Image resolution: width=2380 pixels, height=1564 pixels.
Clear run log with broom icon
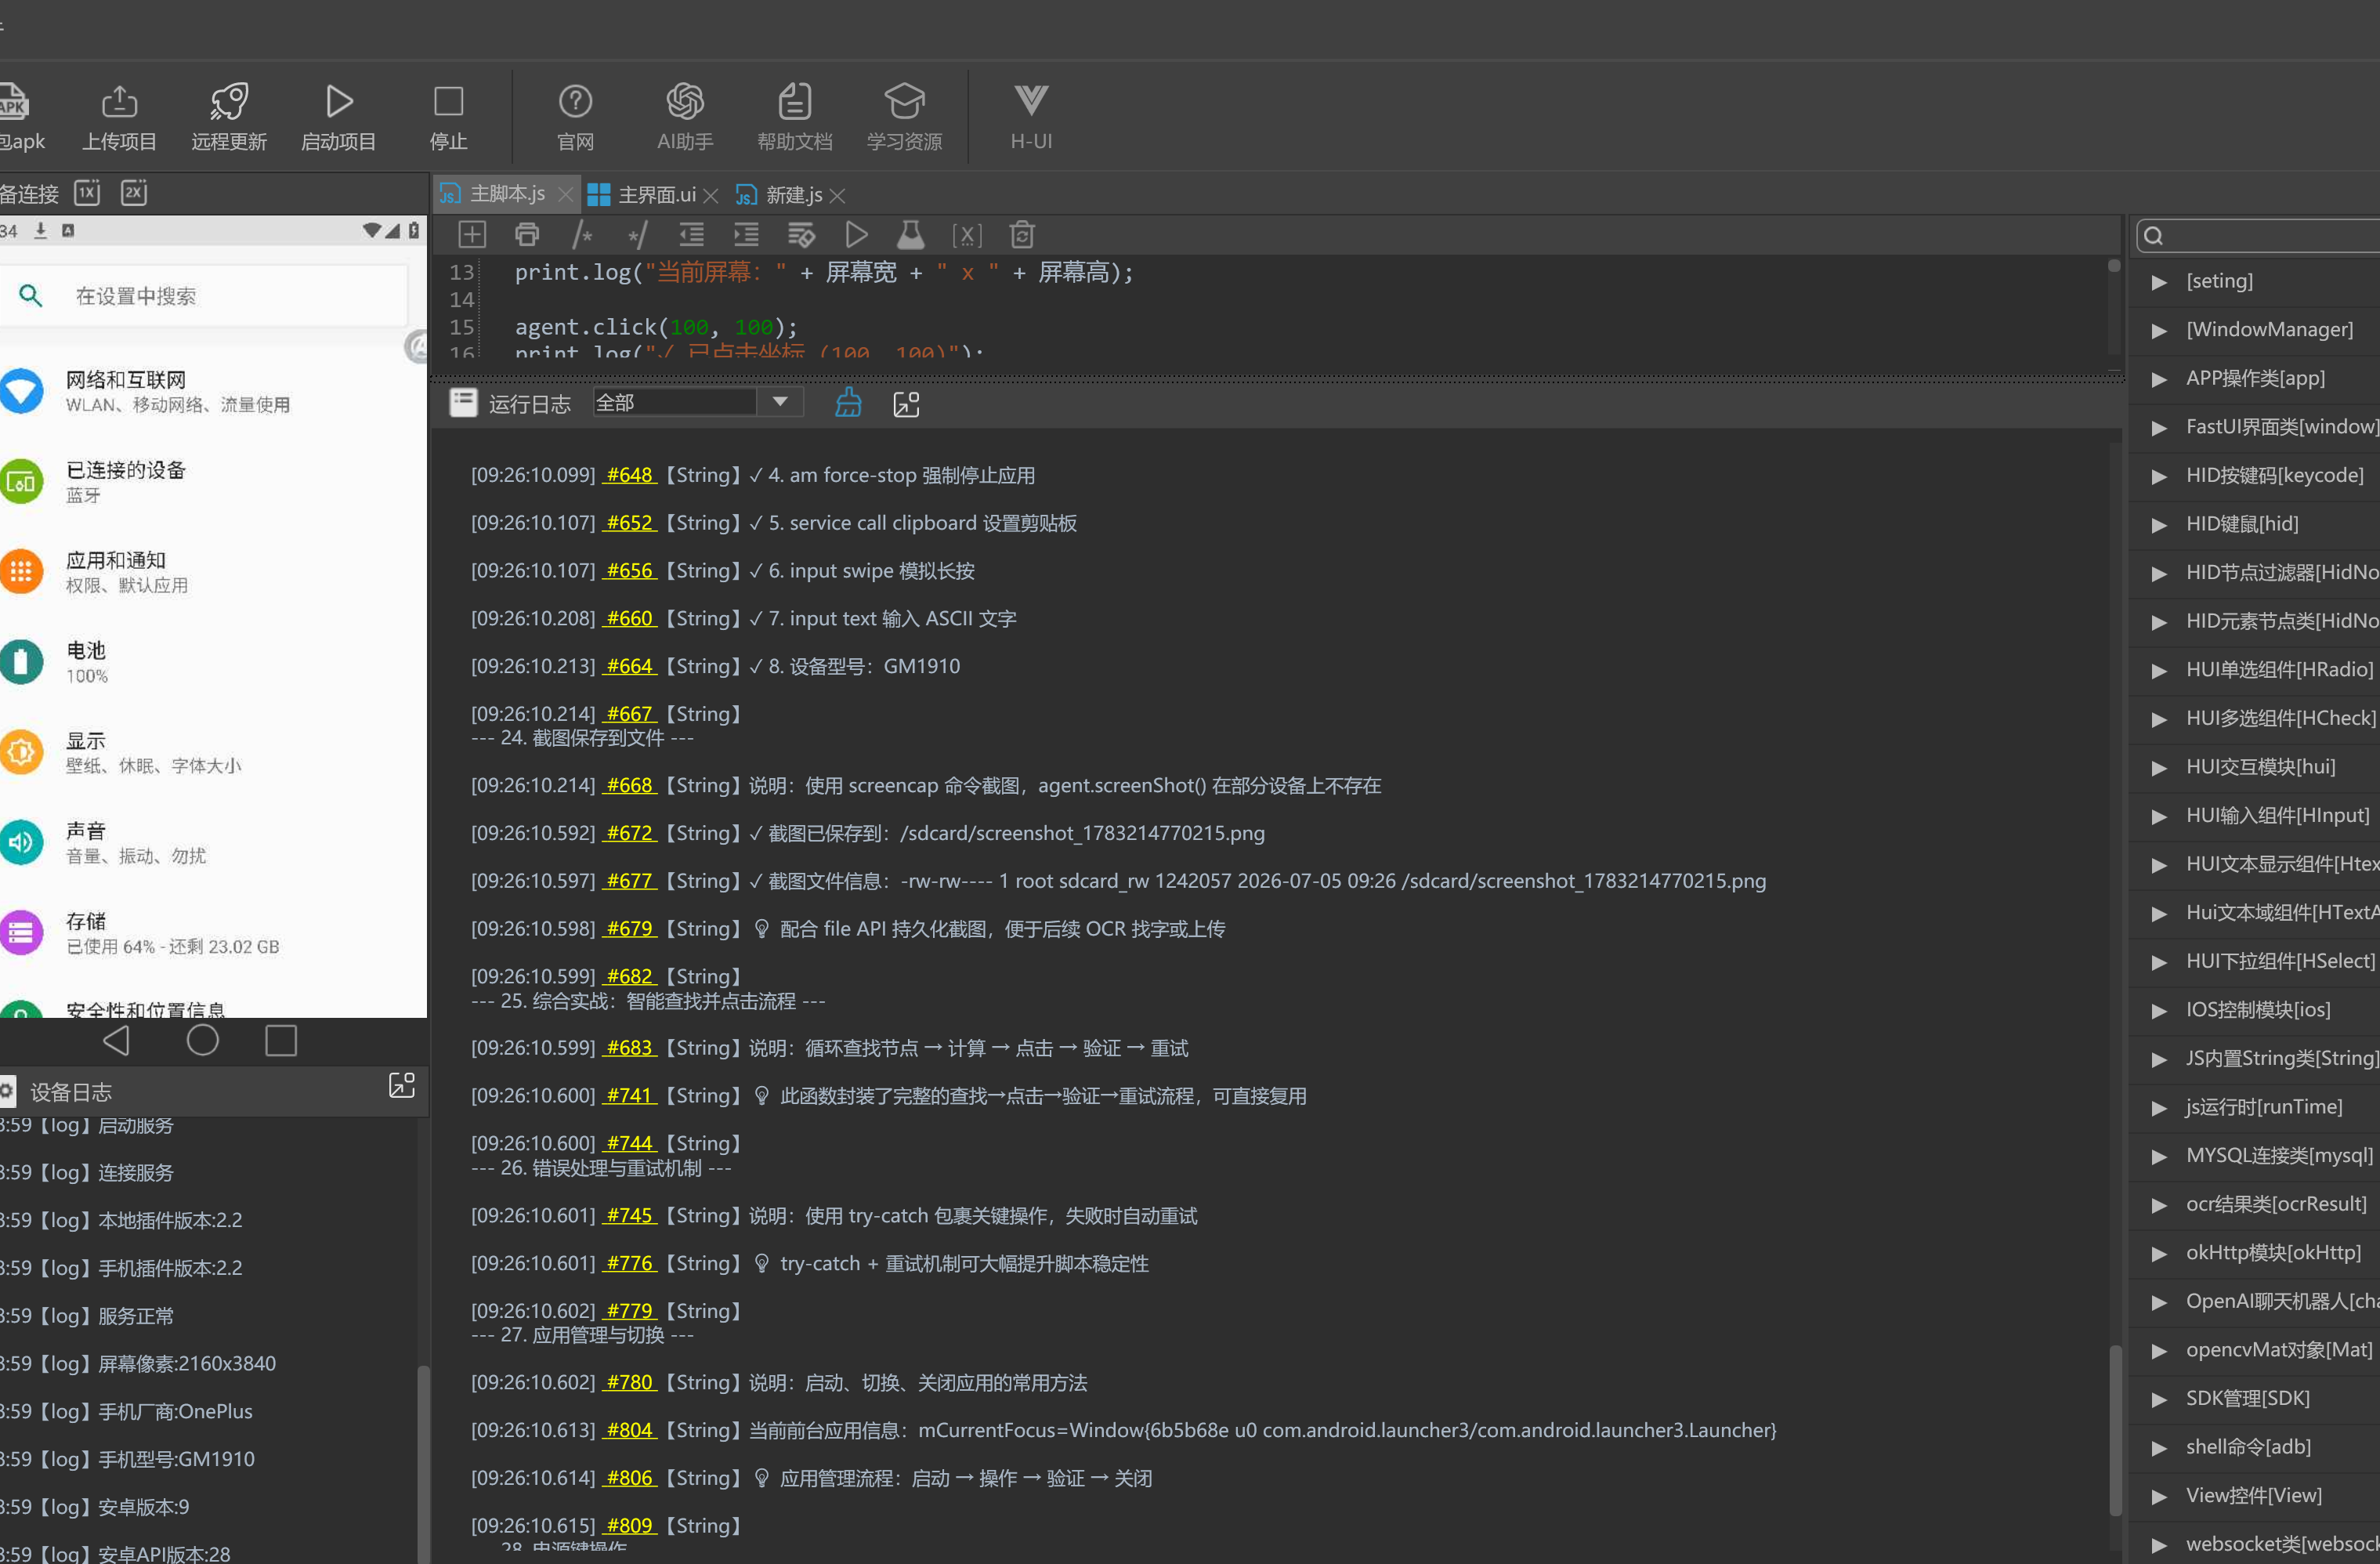coord(848,403)
